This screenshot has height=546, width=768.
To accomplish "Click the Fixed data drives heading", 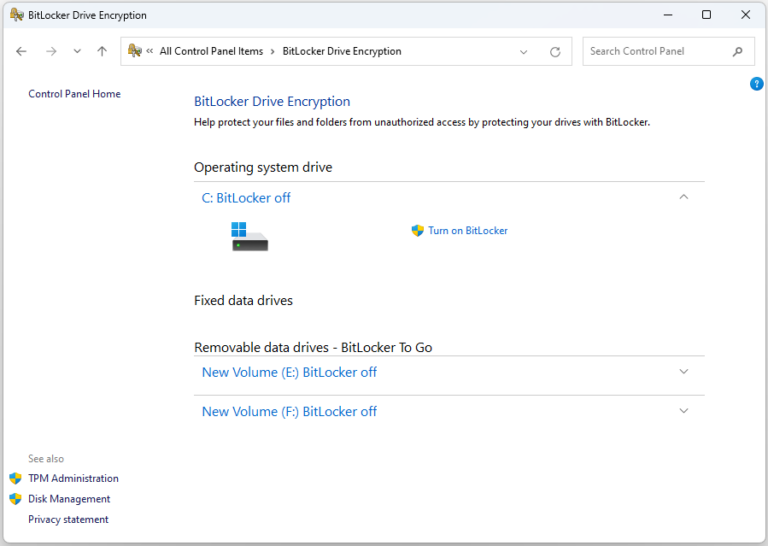I will (243, 300).
